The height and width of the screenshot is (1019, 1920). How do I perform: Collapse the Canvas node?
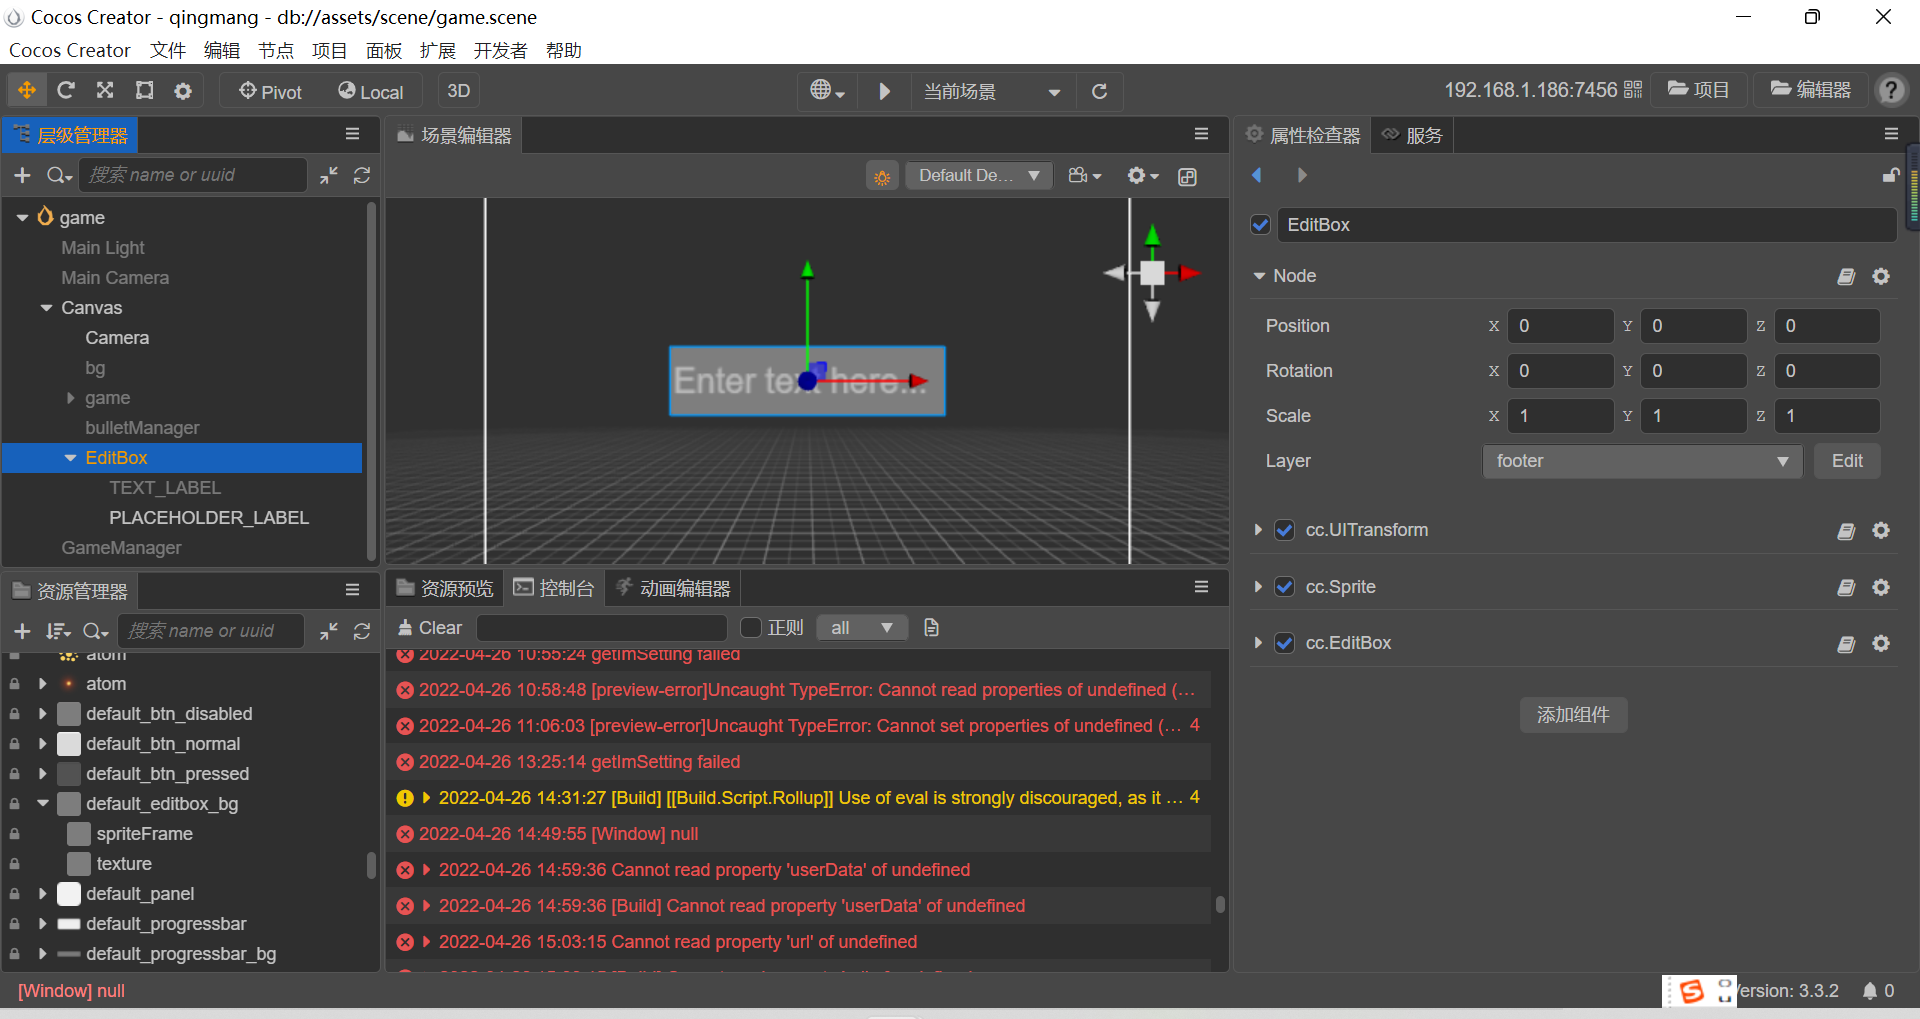(x=46, y=308)
